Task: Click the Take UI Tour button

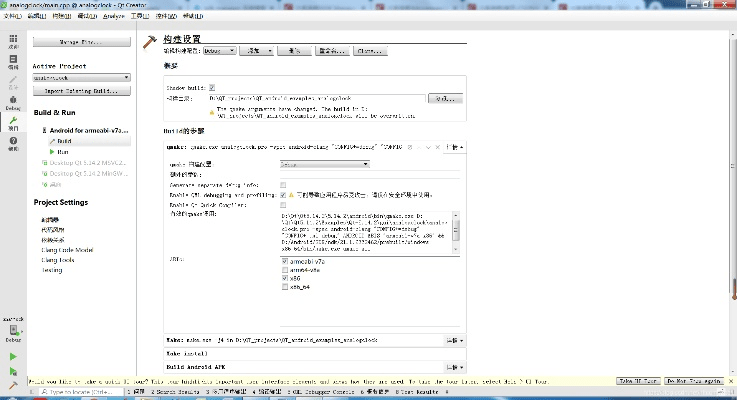Action: (638, 381)
